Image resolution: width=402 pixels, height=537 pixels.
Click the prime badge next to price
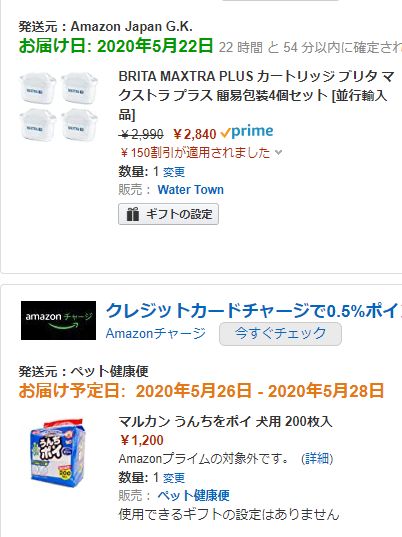tap(247, 132)
